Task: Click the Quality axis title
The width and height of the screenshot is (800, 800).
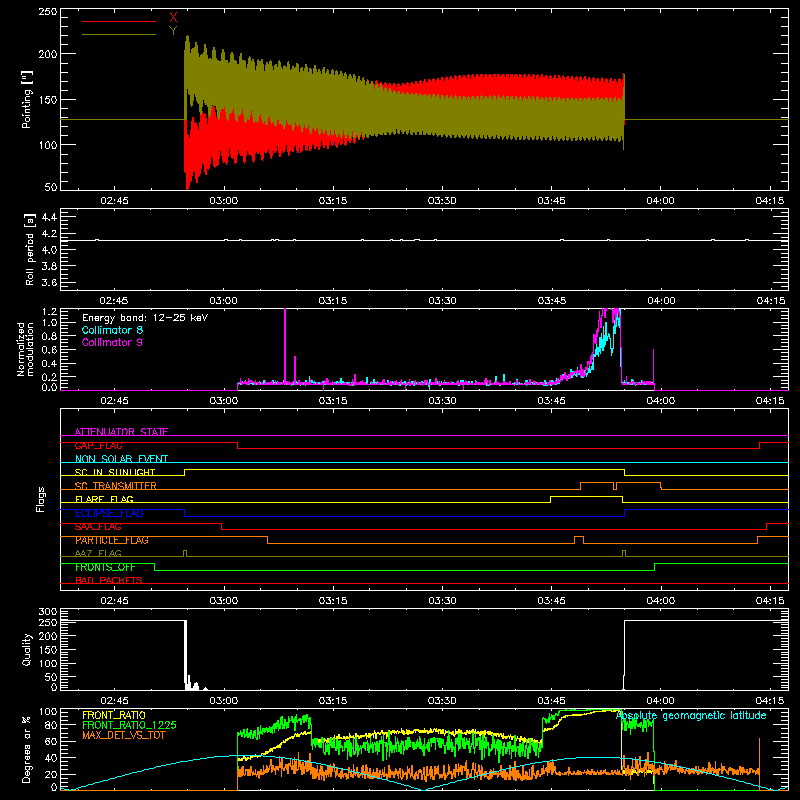Action: click(27, 649)
